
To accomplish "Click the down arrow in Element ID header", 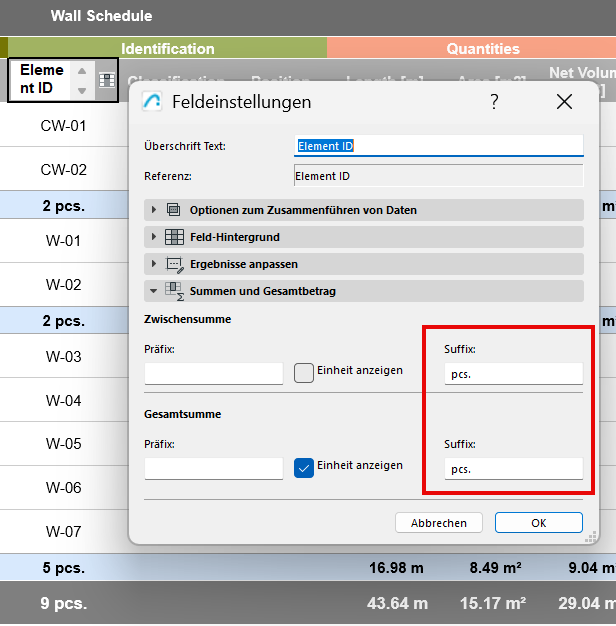I will (x=82, y=91).
